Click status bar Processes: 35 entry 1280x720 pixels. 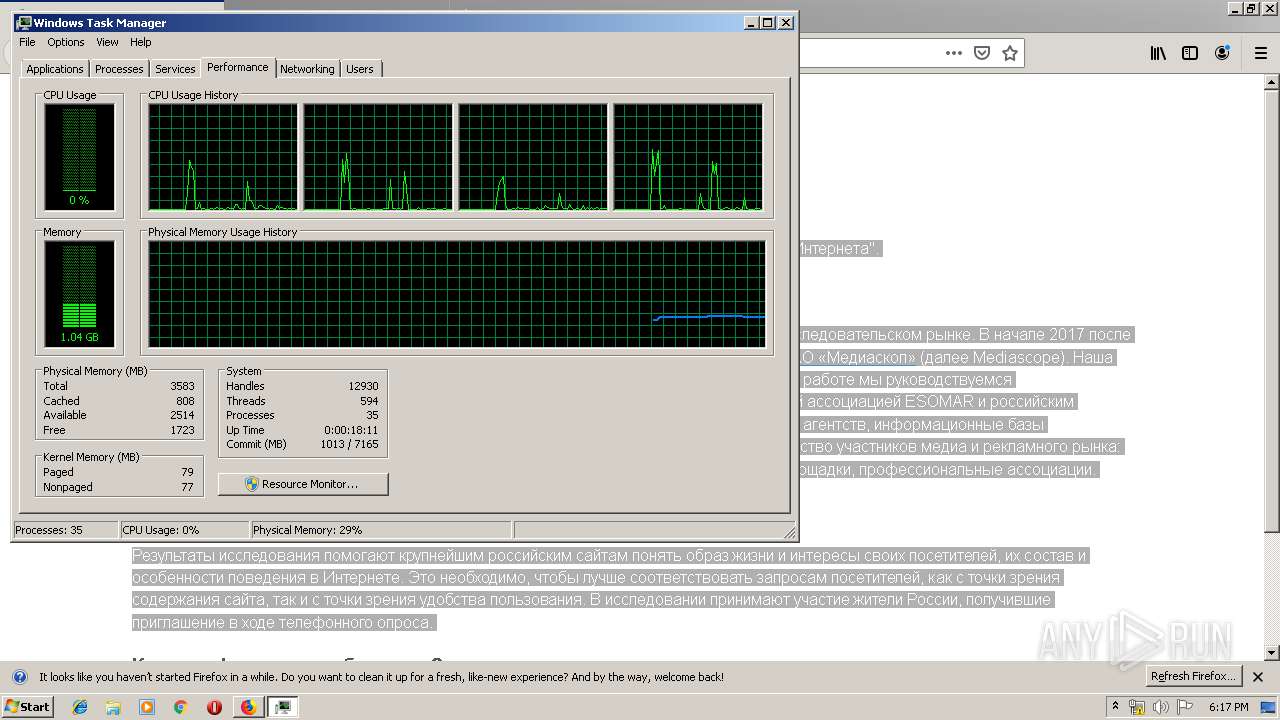[x=49, y=530]
